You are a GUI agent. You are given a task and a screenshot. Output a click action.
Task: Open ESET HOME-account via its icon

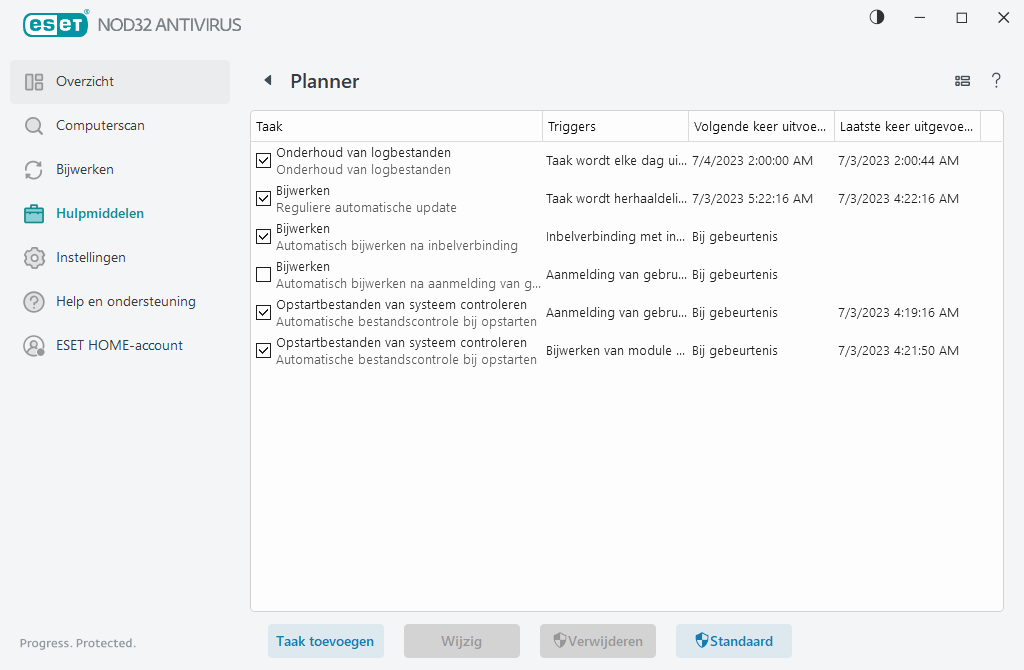pyautogui.click(x=34, y=345)
